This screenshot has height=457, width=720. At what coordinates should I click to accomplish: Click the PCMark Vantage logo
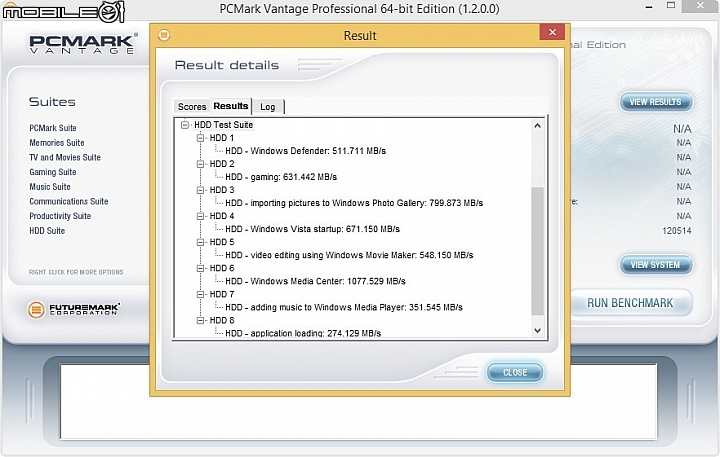[84, 44]
